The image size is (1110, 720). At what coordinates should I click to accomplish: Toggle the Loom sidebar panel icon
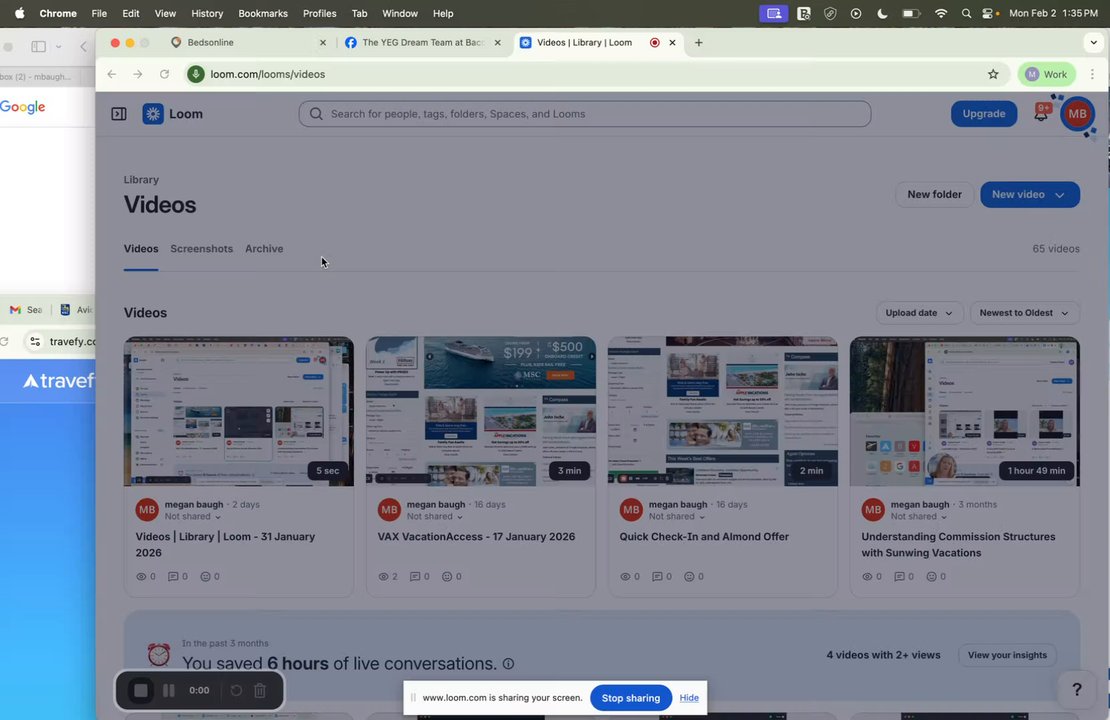(119, 114)
